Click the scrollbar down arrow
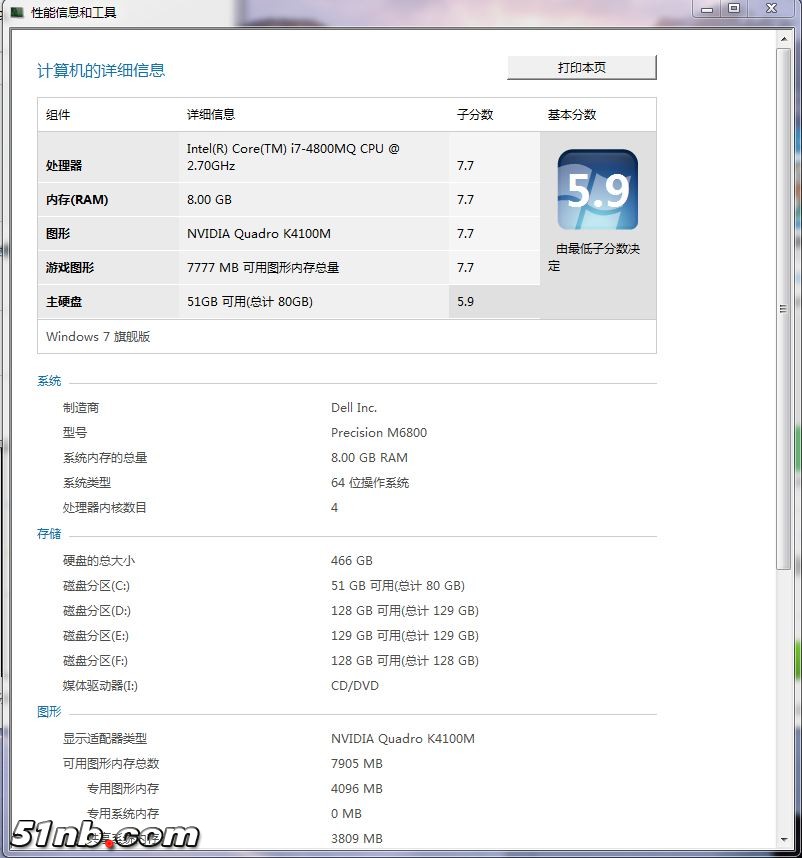This screenshot has height=858, width=802. pos(784,838)
